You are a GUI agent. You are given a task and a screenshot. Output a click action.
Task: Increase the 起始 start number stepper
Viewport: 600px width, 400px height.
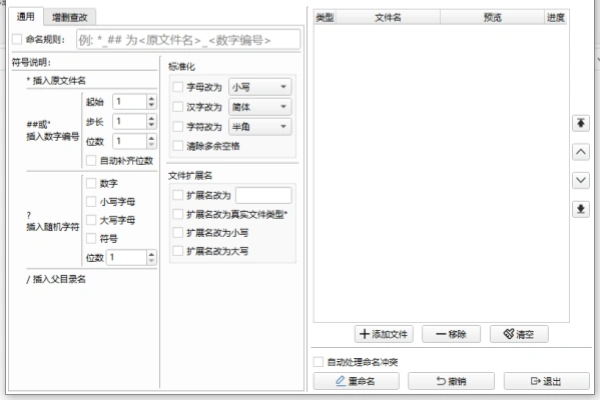(151, 97)
